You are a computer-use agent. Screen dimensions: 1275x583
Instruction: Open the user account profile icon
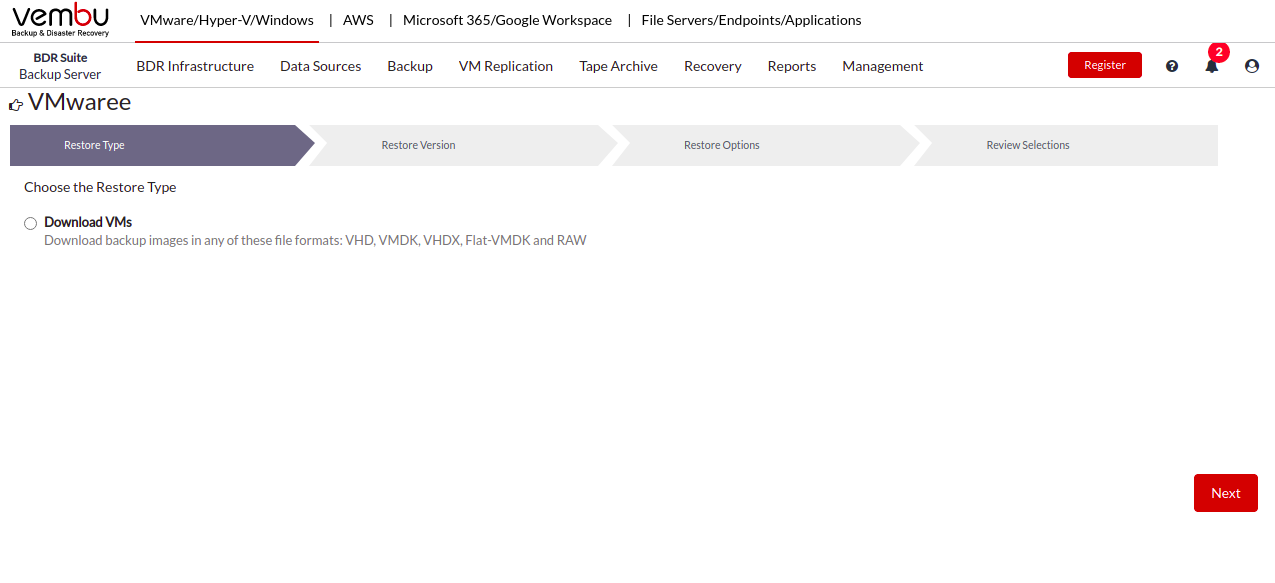coord(1252,66)
